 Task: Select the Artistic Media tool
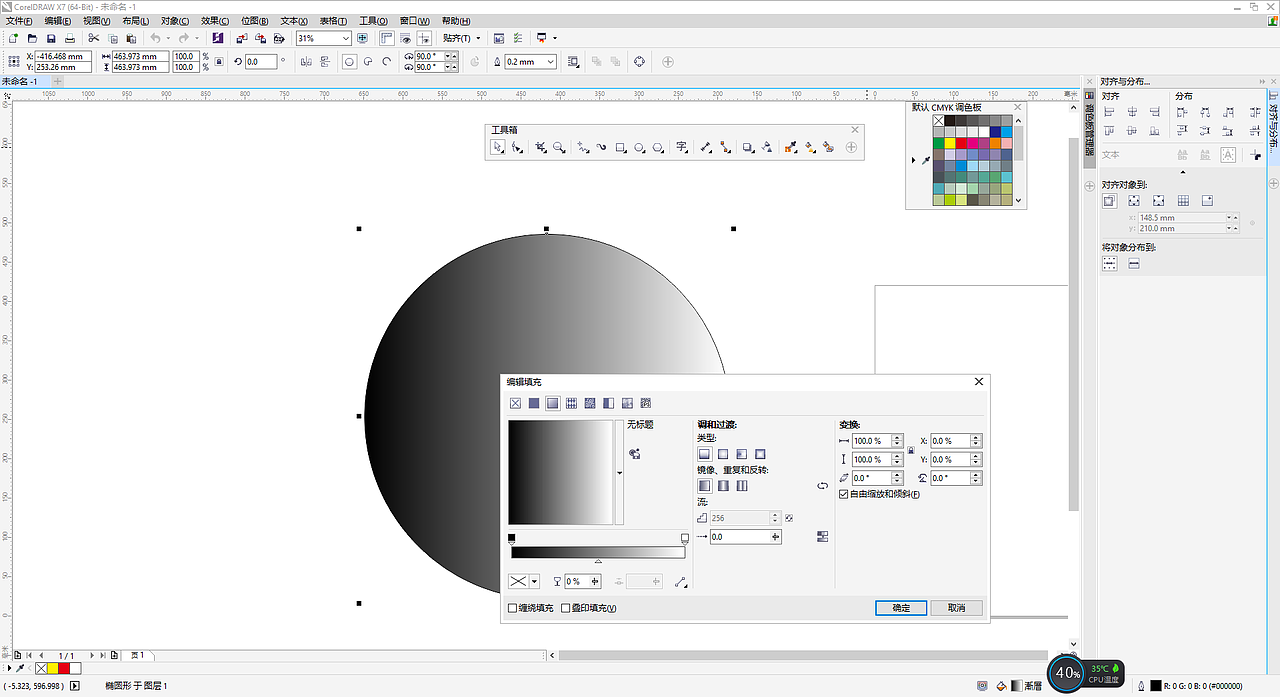[602, 147]
